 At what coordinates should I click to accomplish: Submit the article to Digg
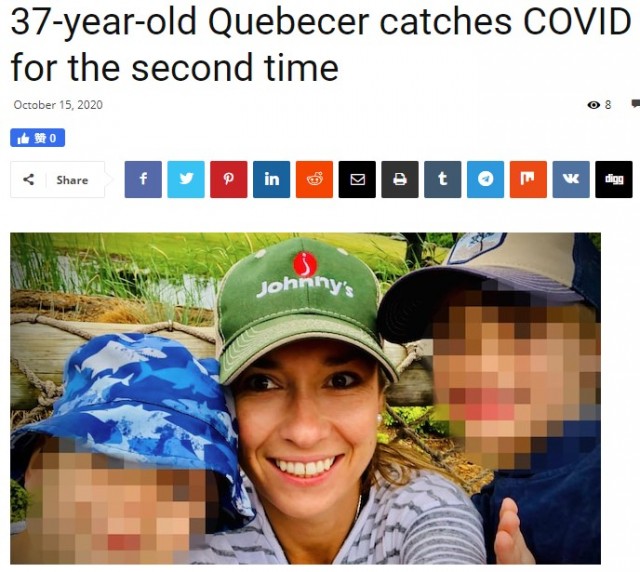point(614,179)
